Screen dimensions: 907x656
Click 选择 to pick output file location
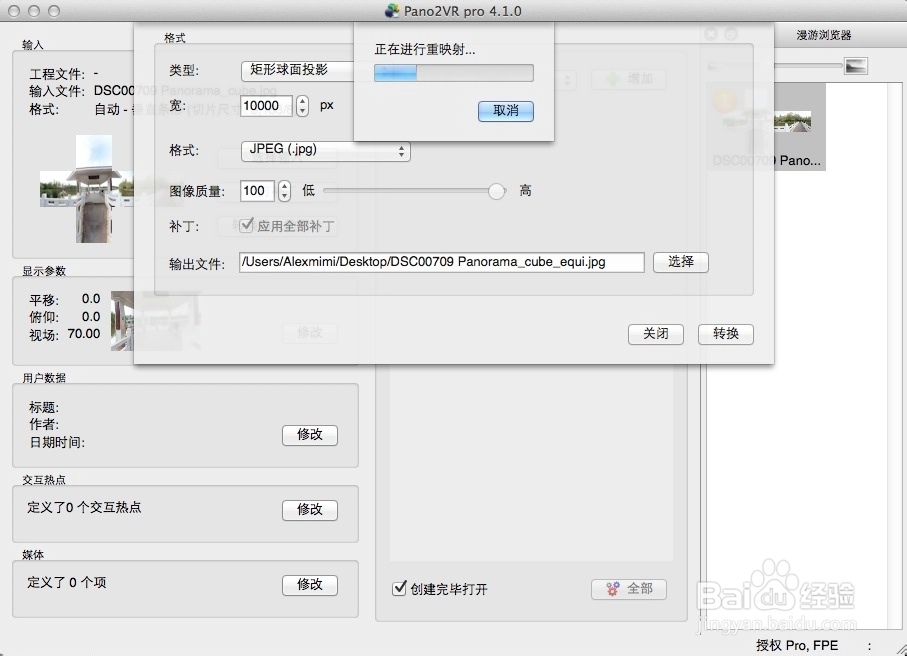pos(680,262)
